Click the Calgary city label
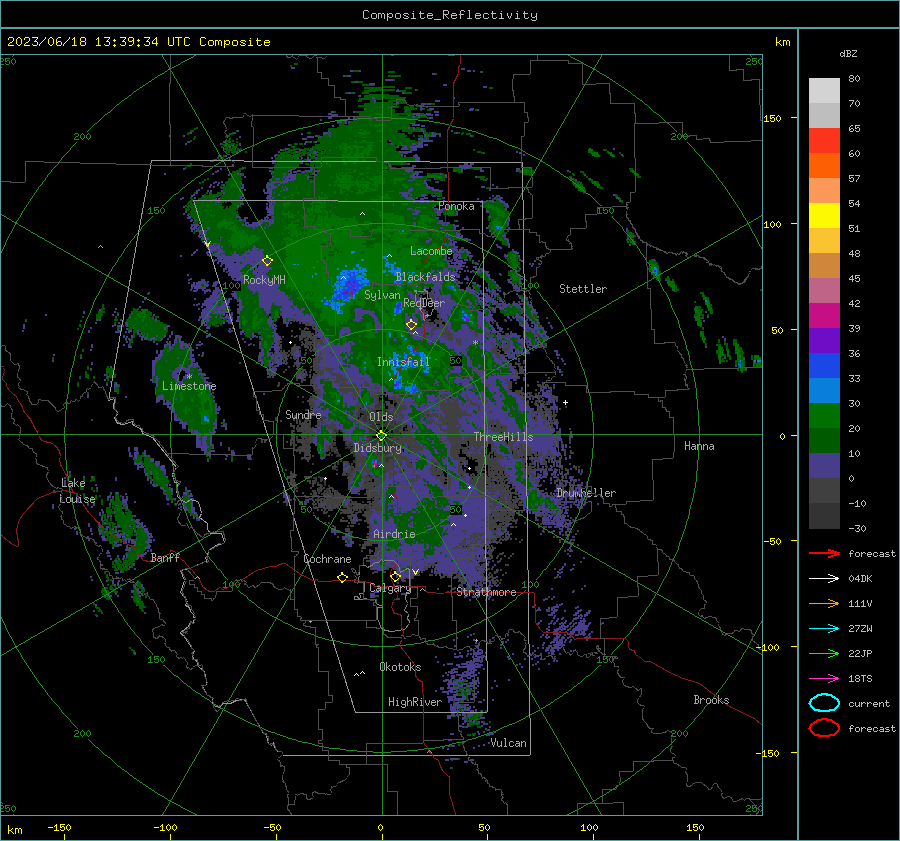The height and width of the screenshot is (841, 900). (x=390, y=588)
